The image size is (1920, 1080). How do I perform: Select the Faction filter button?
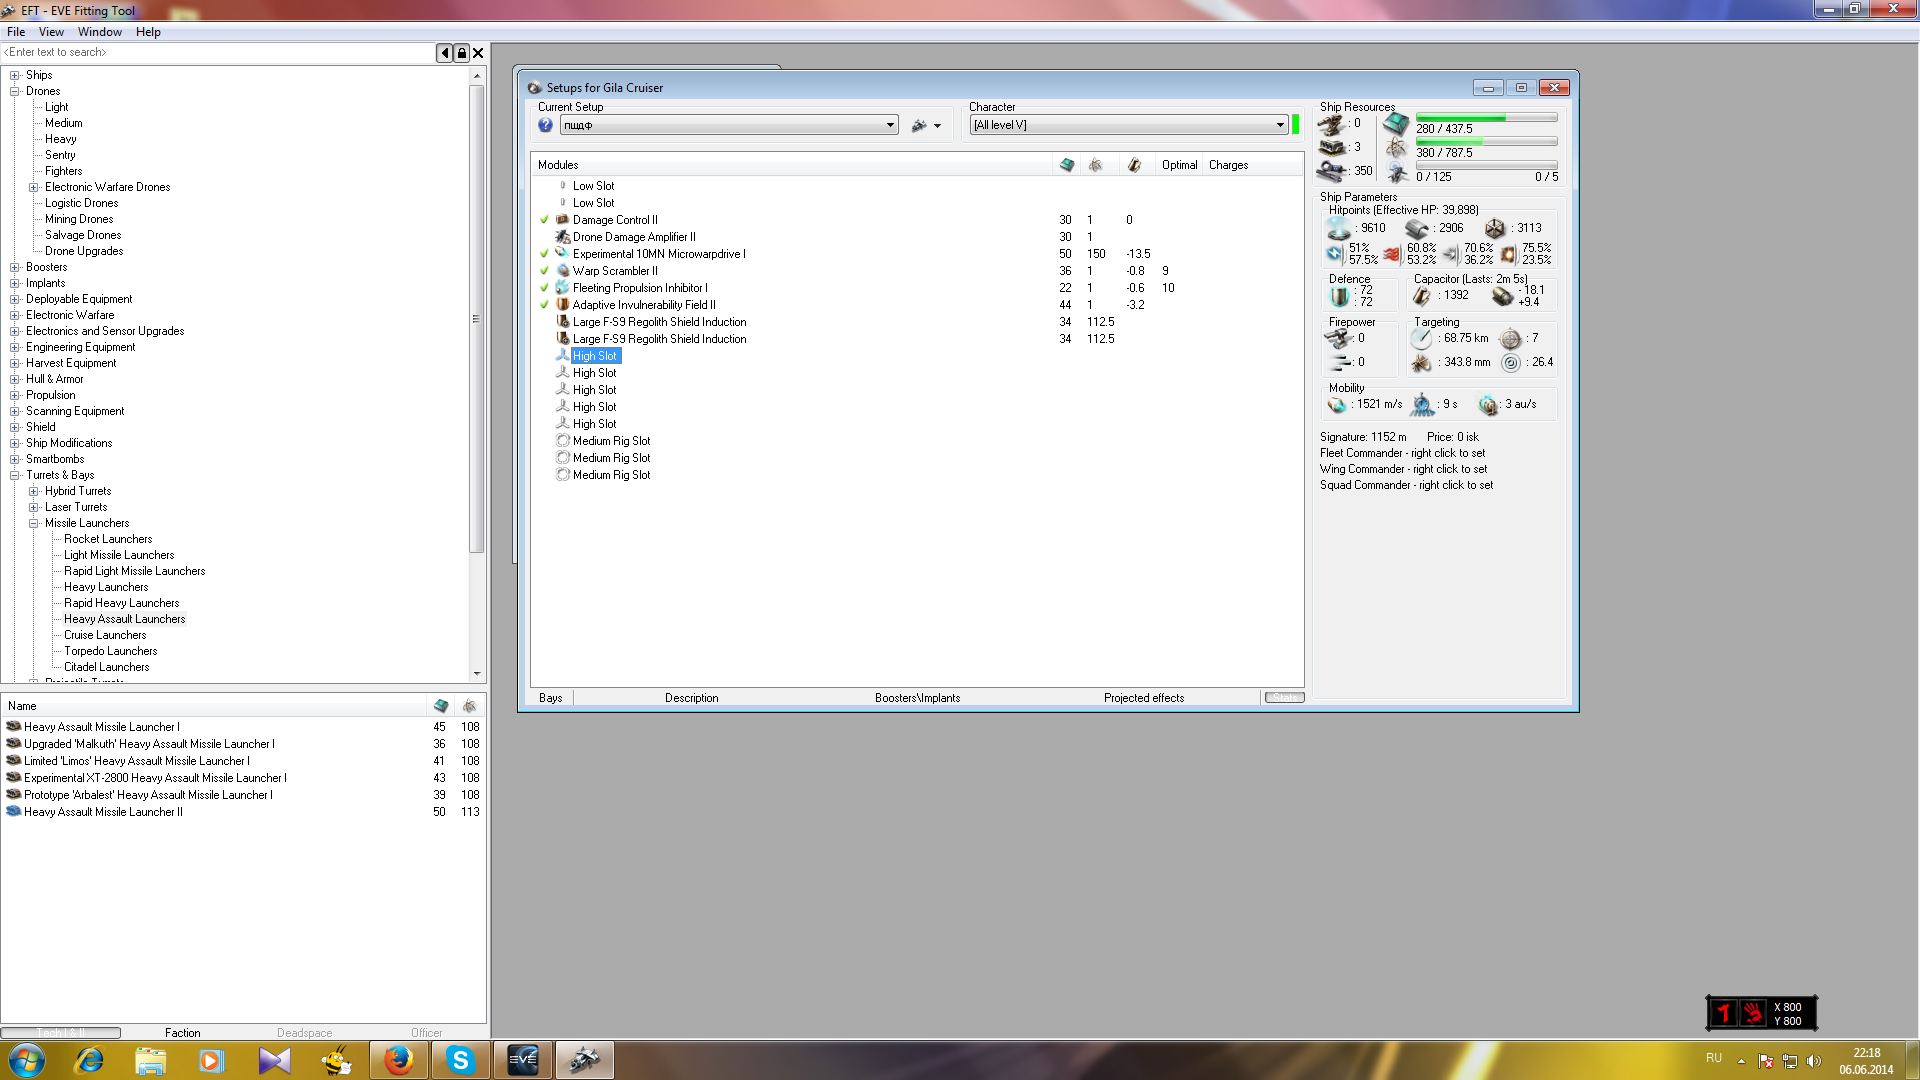[x=182, y=1033]
